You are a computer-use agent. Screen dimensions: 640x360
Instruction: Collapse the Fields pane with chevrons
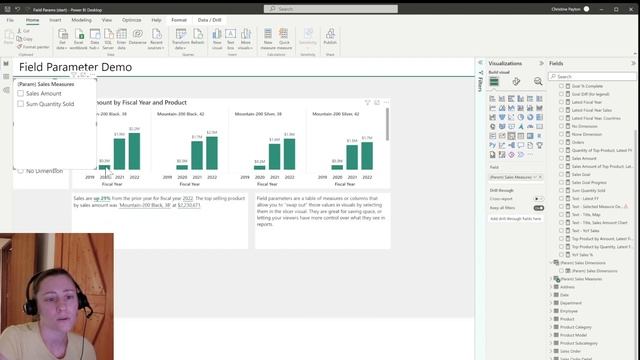[633, 63]
